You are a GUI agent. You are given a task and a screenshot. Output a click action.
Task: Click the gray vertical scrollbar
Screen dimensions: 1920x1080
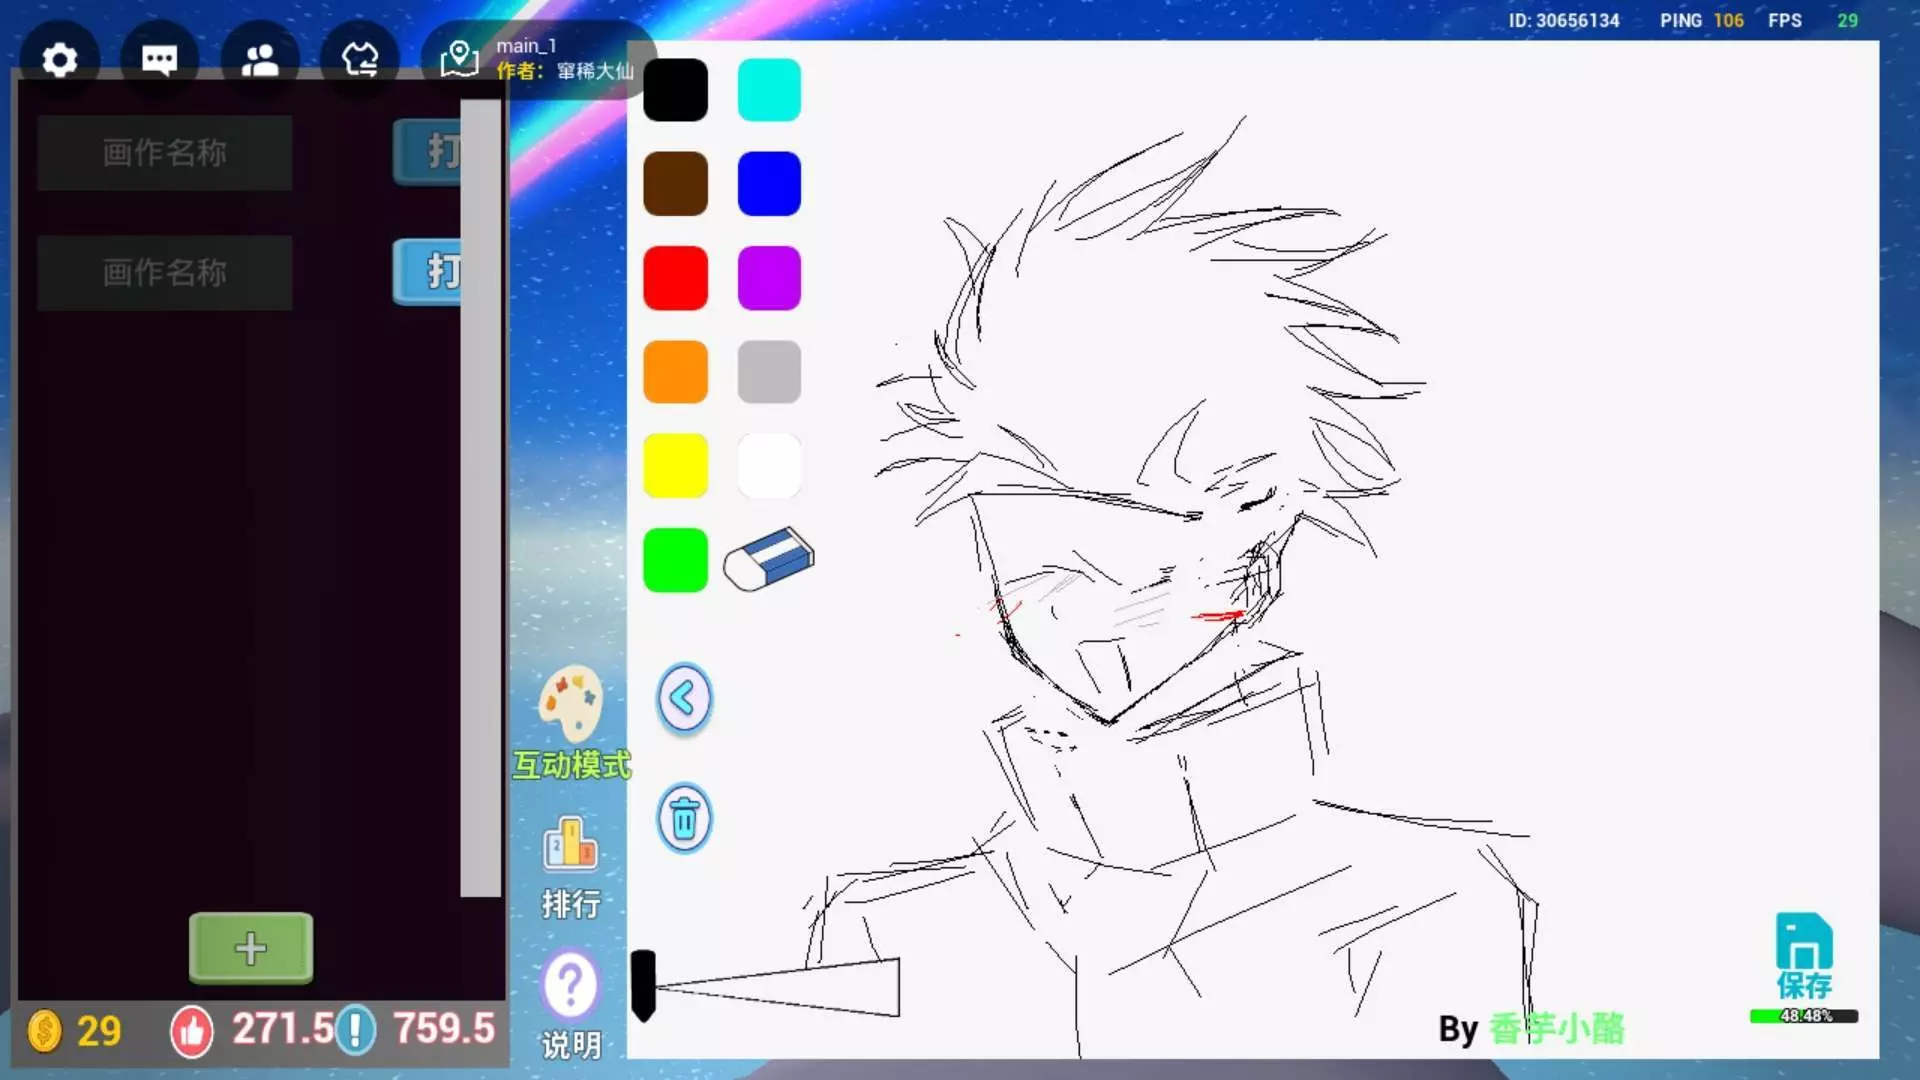pyautogui.click(x=481, y=498)
